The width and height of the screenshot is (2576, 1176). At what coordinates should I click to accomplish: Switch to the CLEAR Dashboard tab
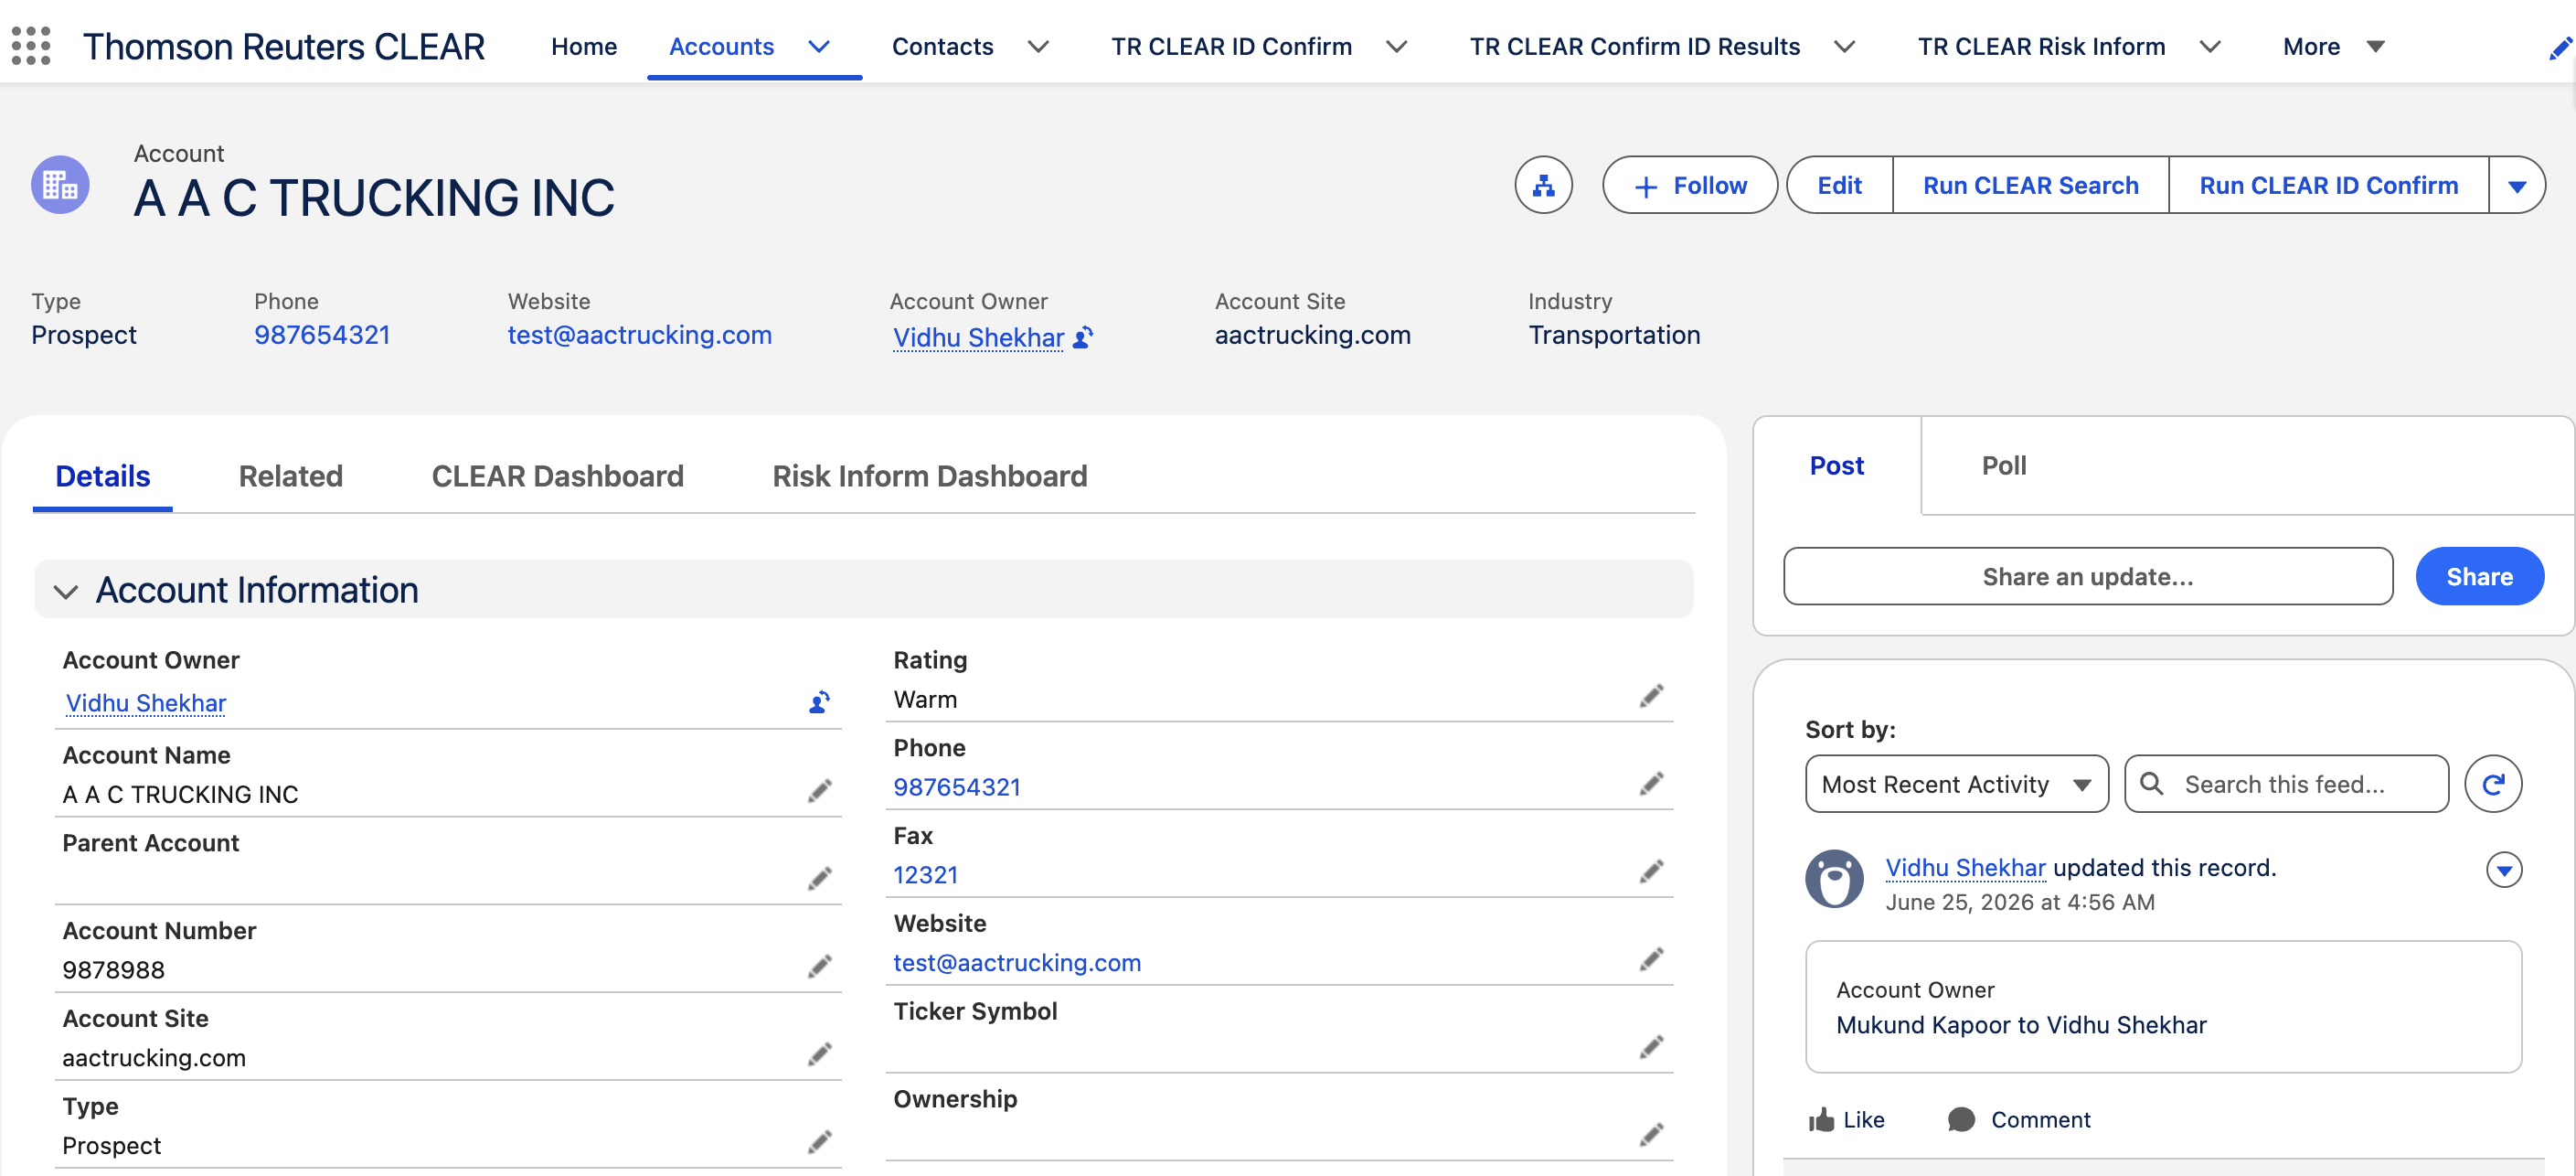[558, 476]
